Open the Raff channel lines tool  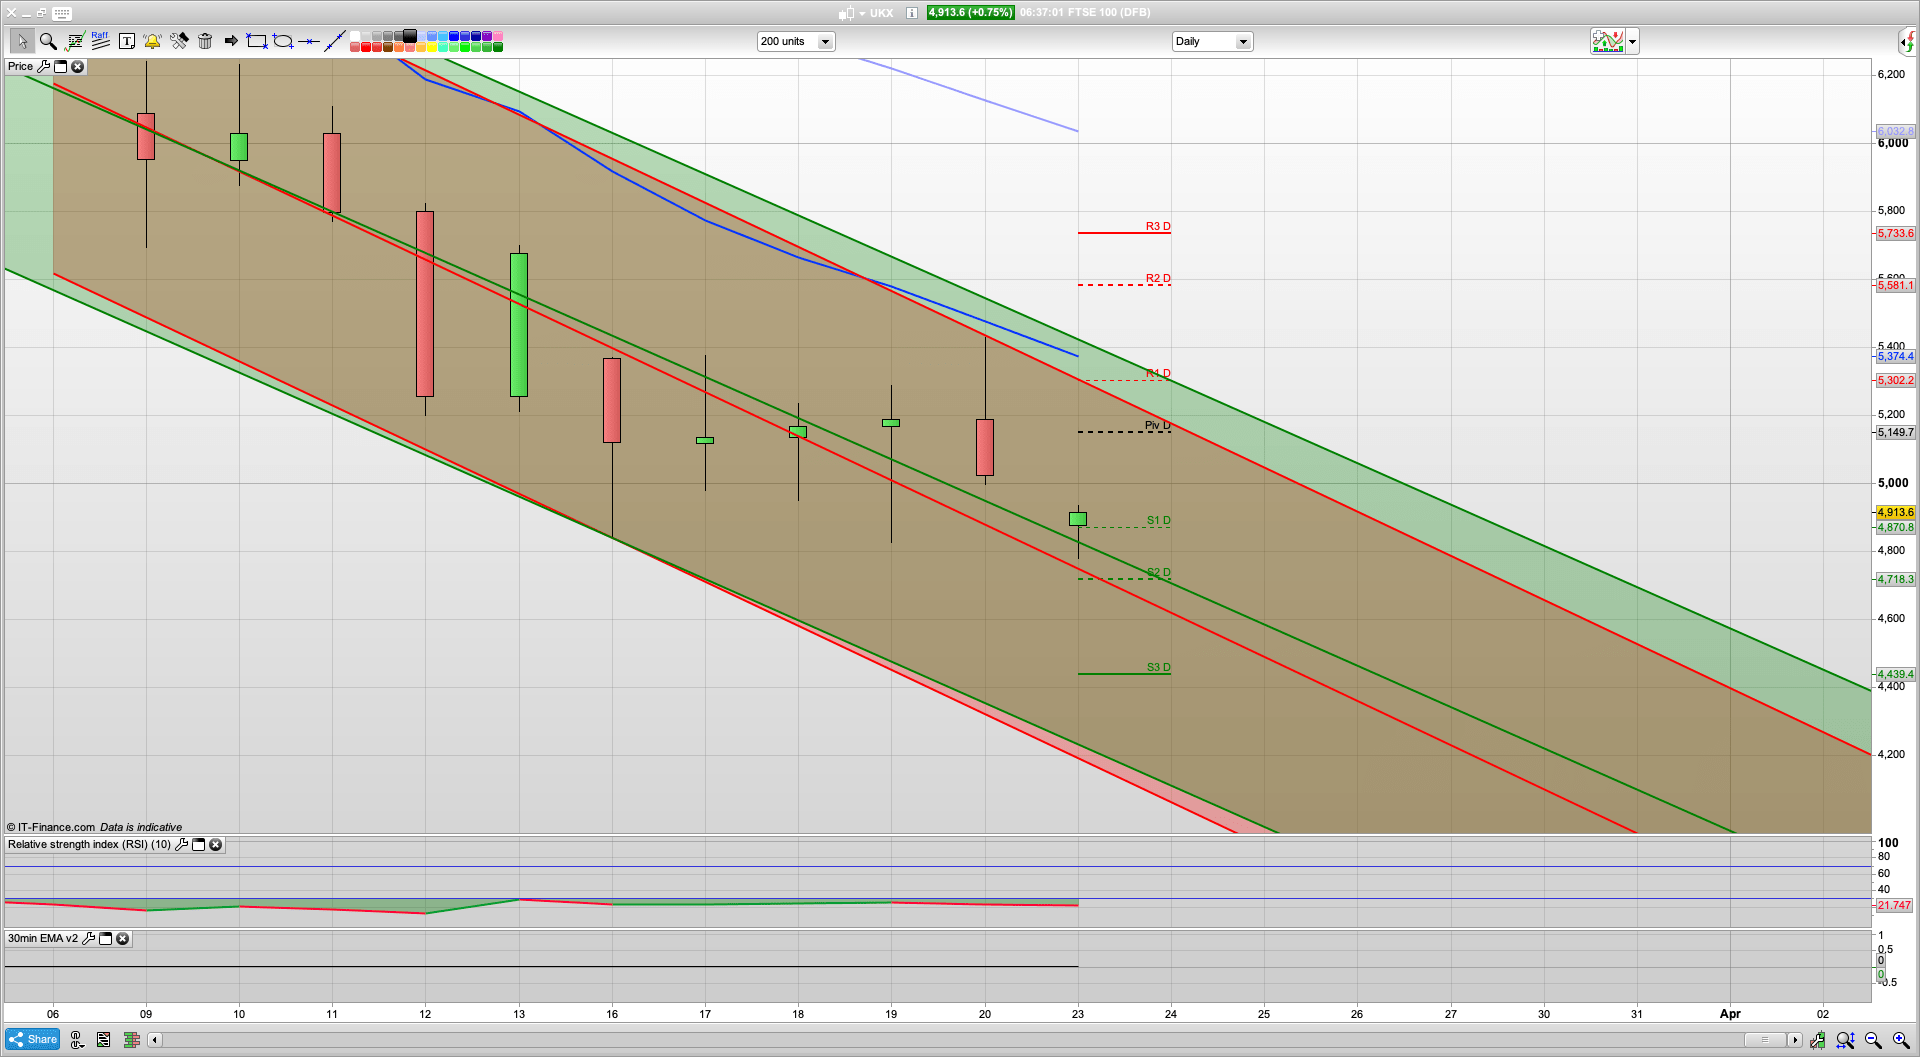pyautogui.click(x=100, y=41)
